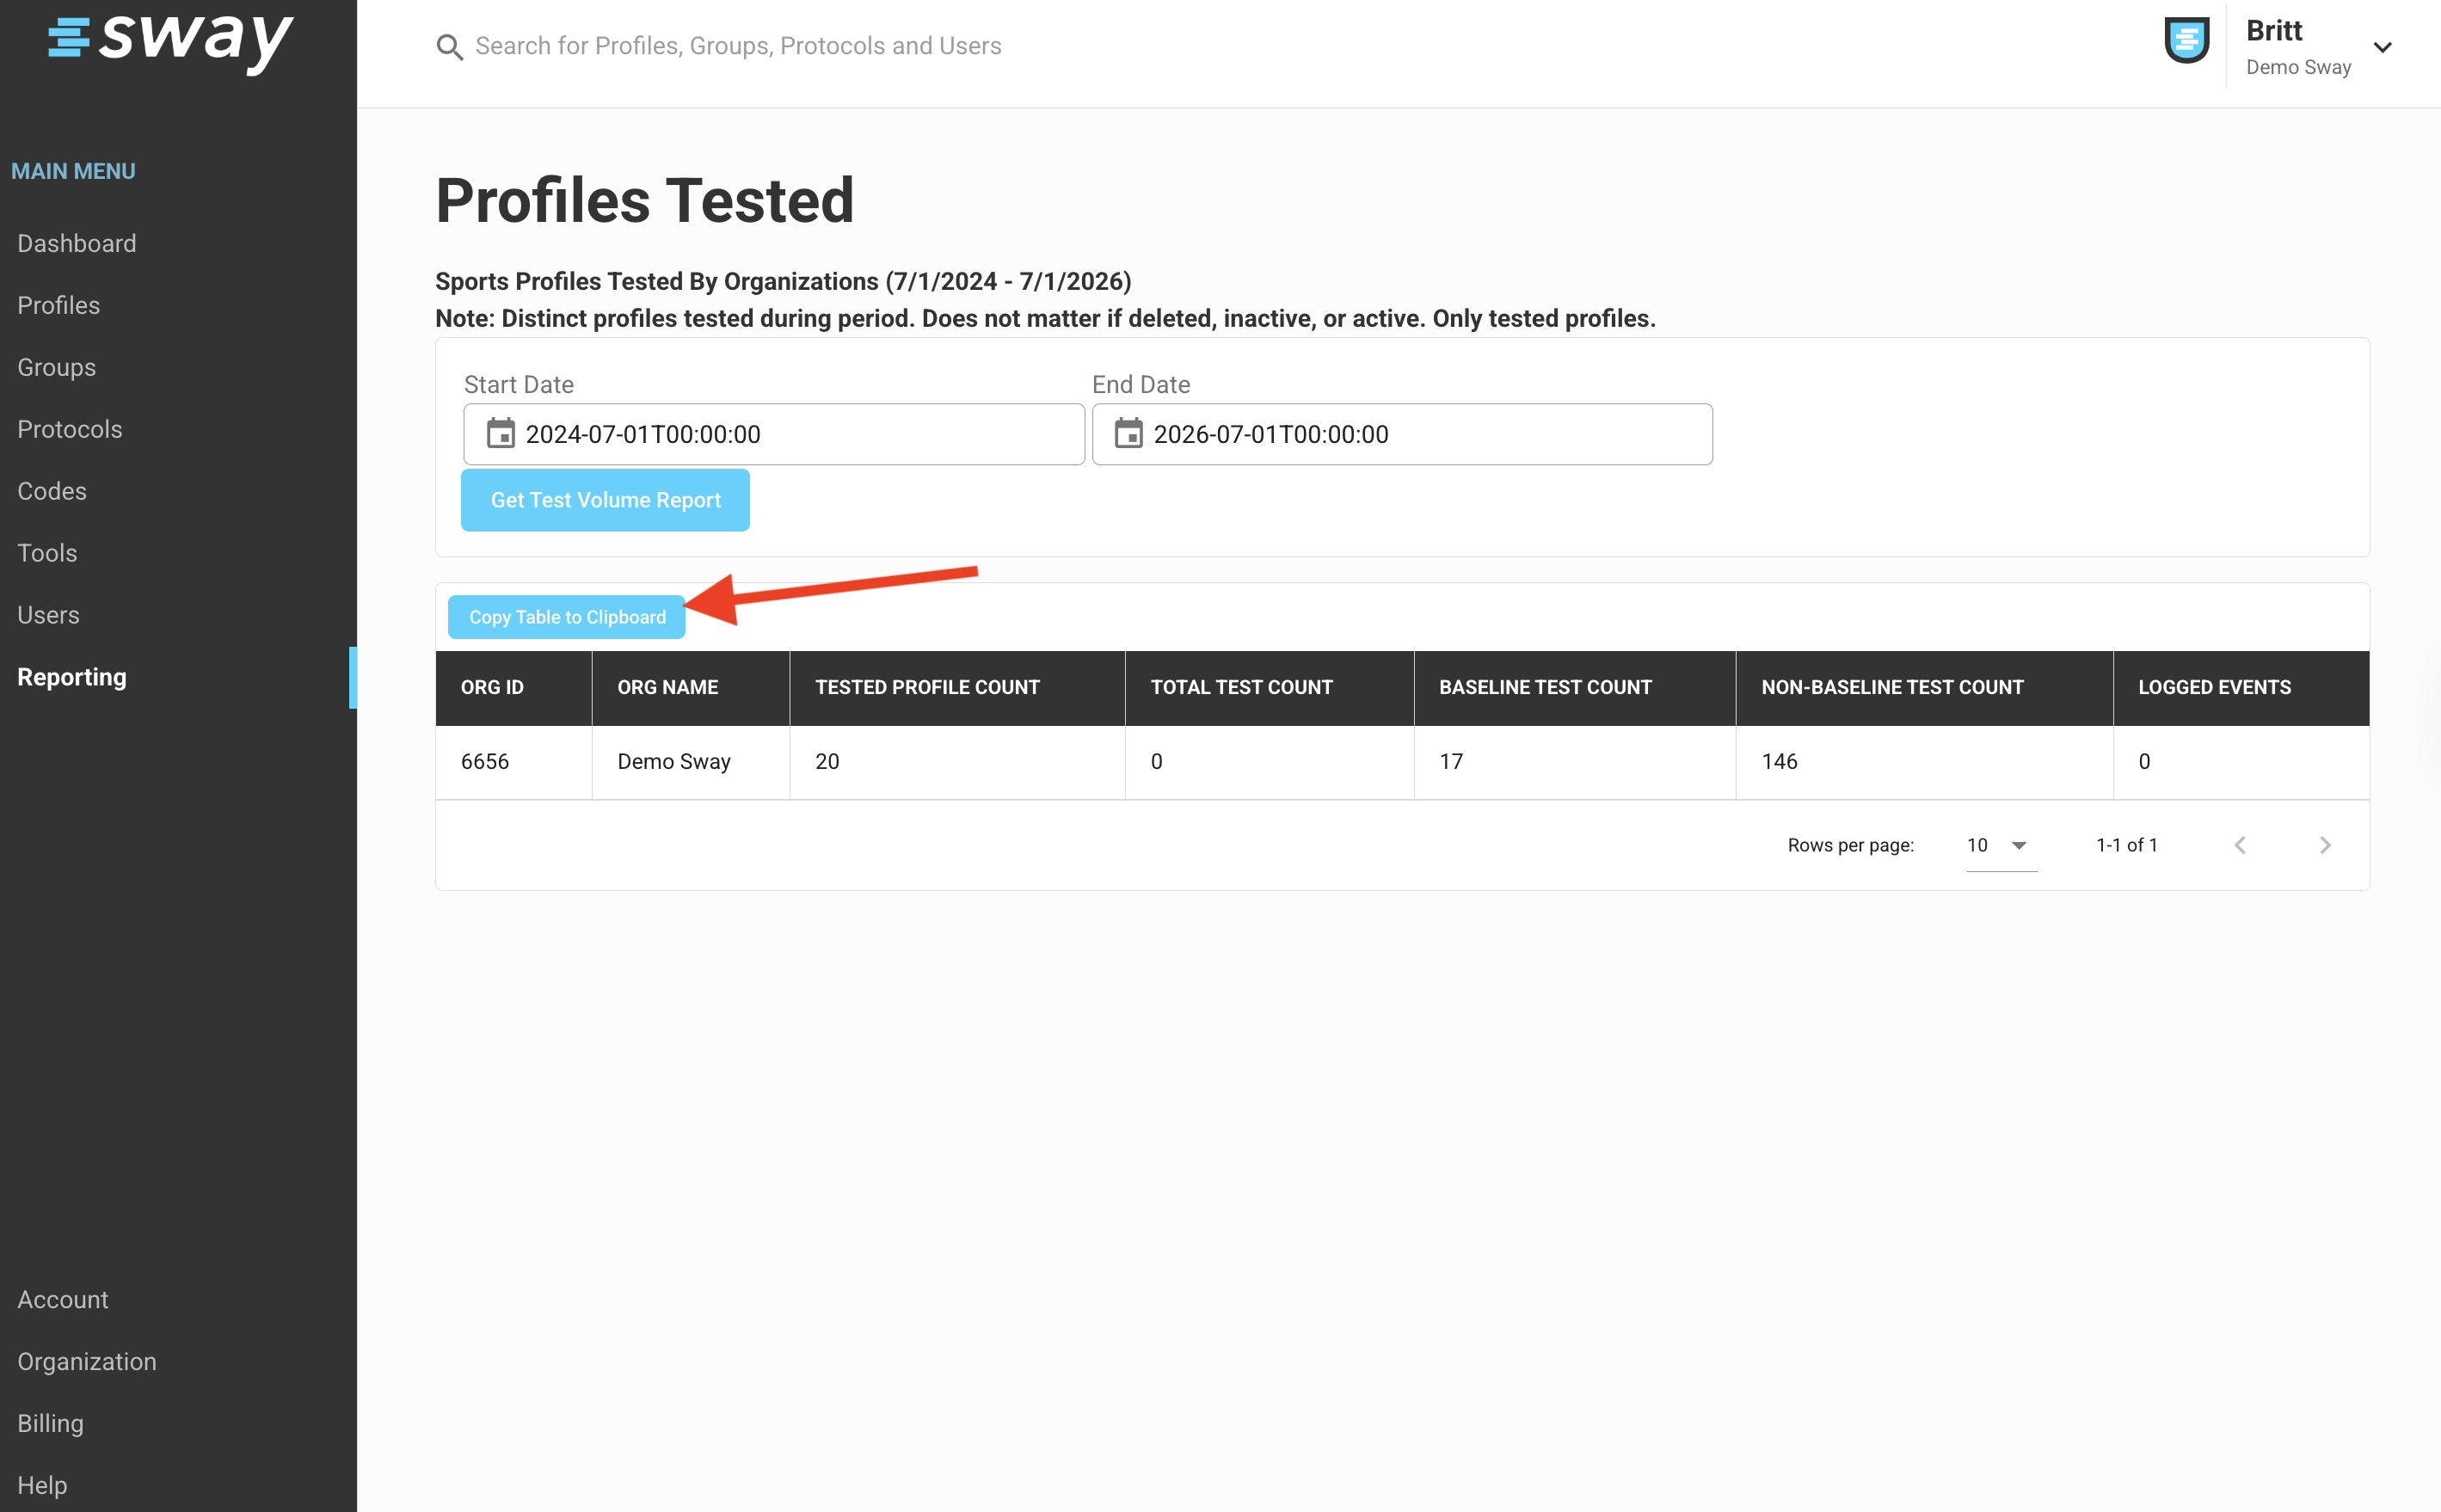2441x1512 pixels.
Task: Click LOGGED EVENTS column header
Action: 2241,688
